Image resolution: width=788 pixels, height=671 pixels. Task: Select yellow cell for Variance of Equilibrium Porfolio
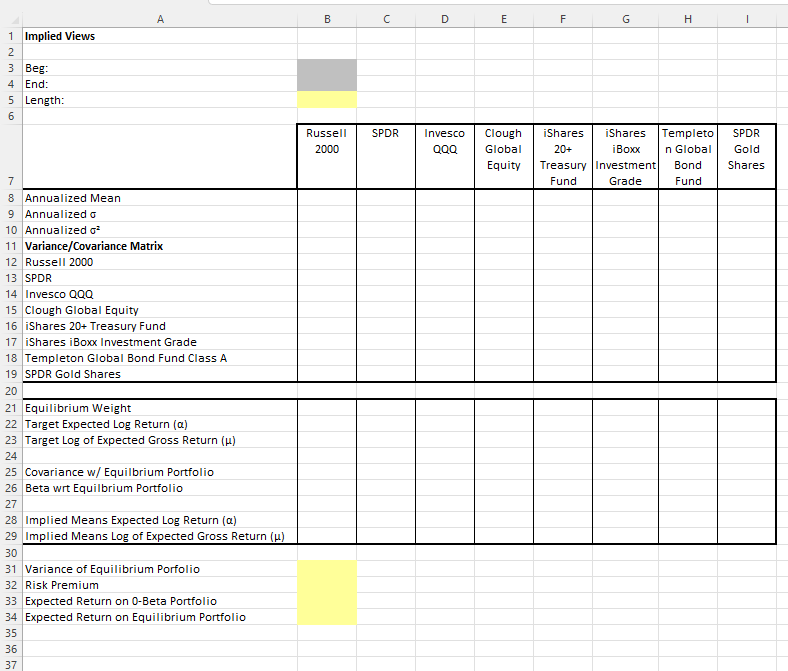[327, 569]
